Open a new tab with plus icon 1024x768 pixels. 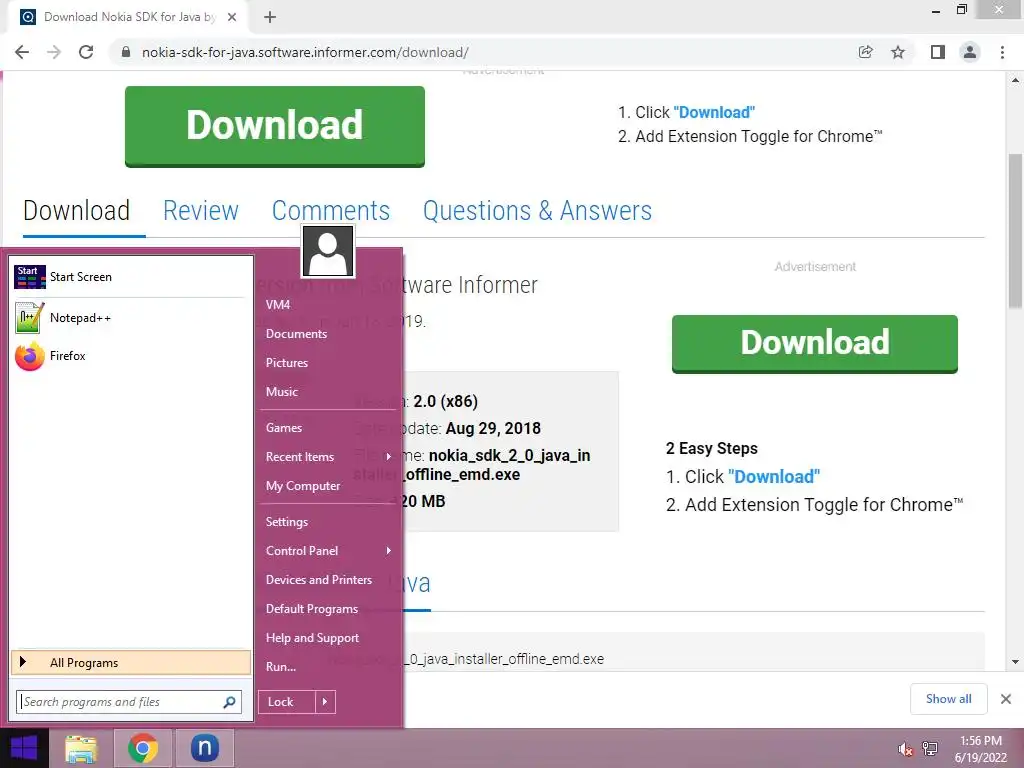pos(270,17)
